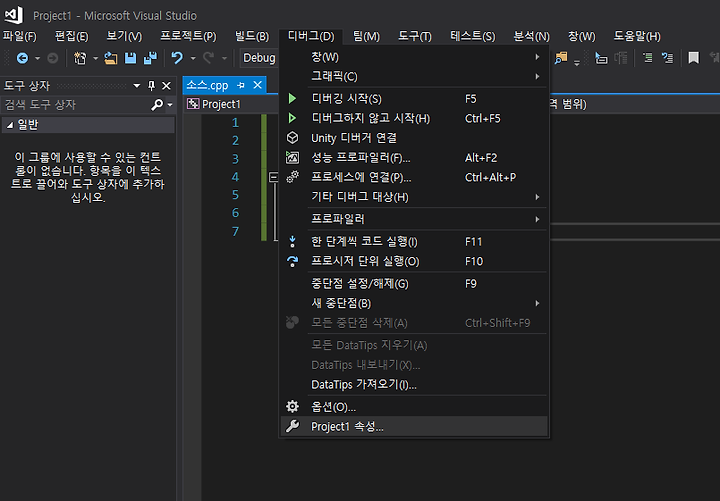Click the 검색 도구 상자 search field
Viewport: 720px width, 501px height.
[76, 105]
